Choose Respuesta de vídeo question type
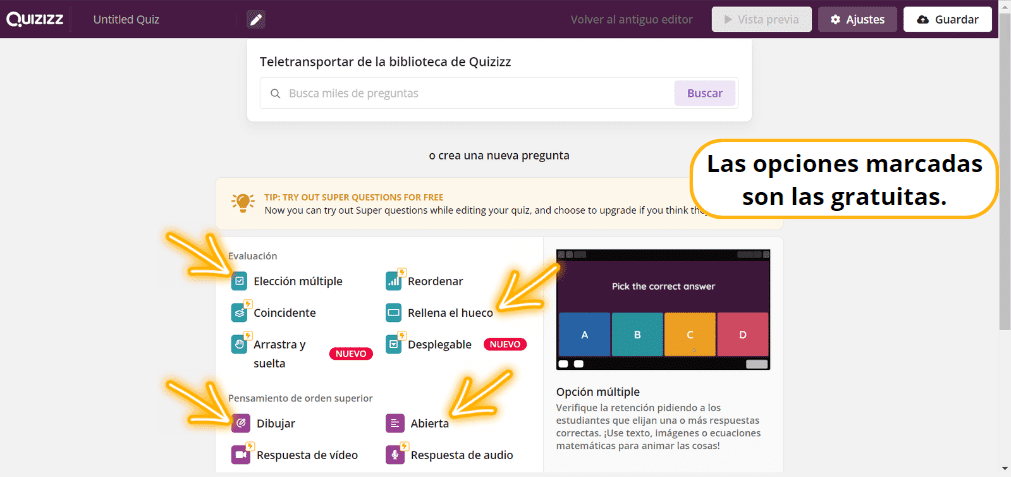Image resolution: width=1011 pixels, height=477 pixels. (x=307, y=455)
